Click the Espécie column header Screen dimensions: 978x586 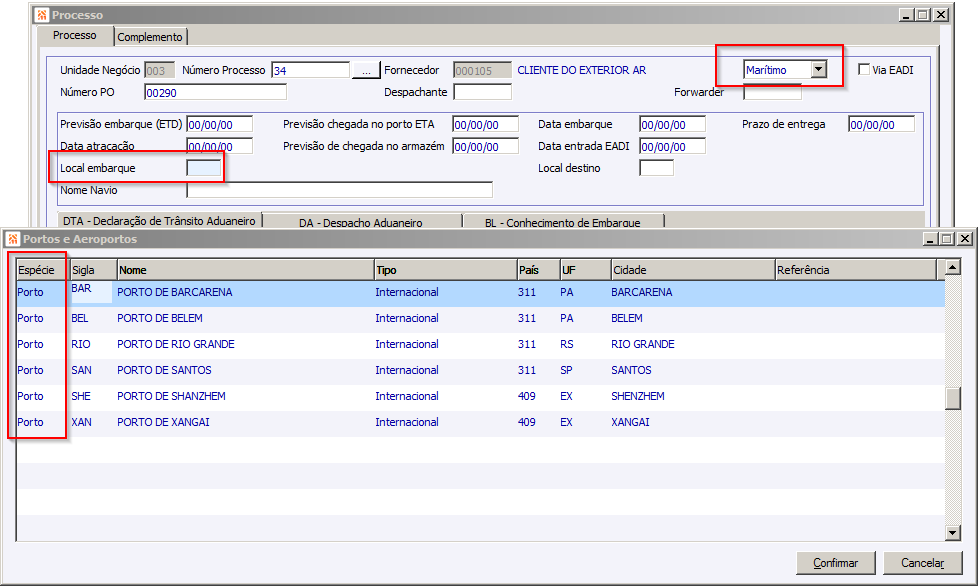coord(42,270)
